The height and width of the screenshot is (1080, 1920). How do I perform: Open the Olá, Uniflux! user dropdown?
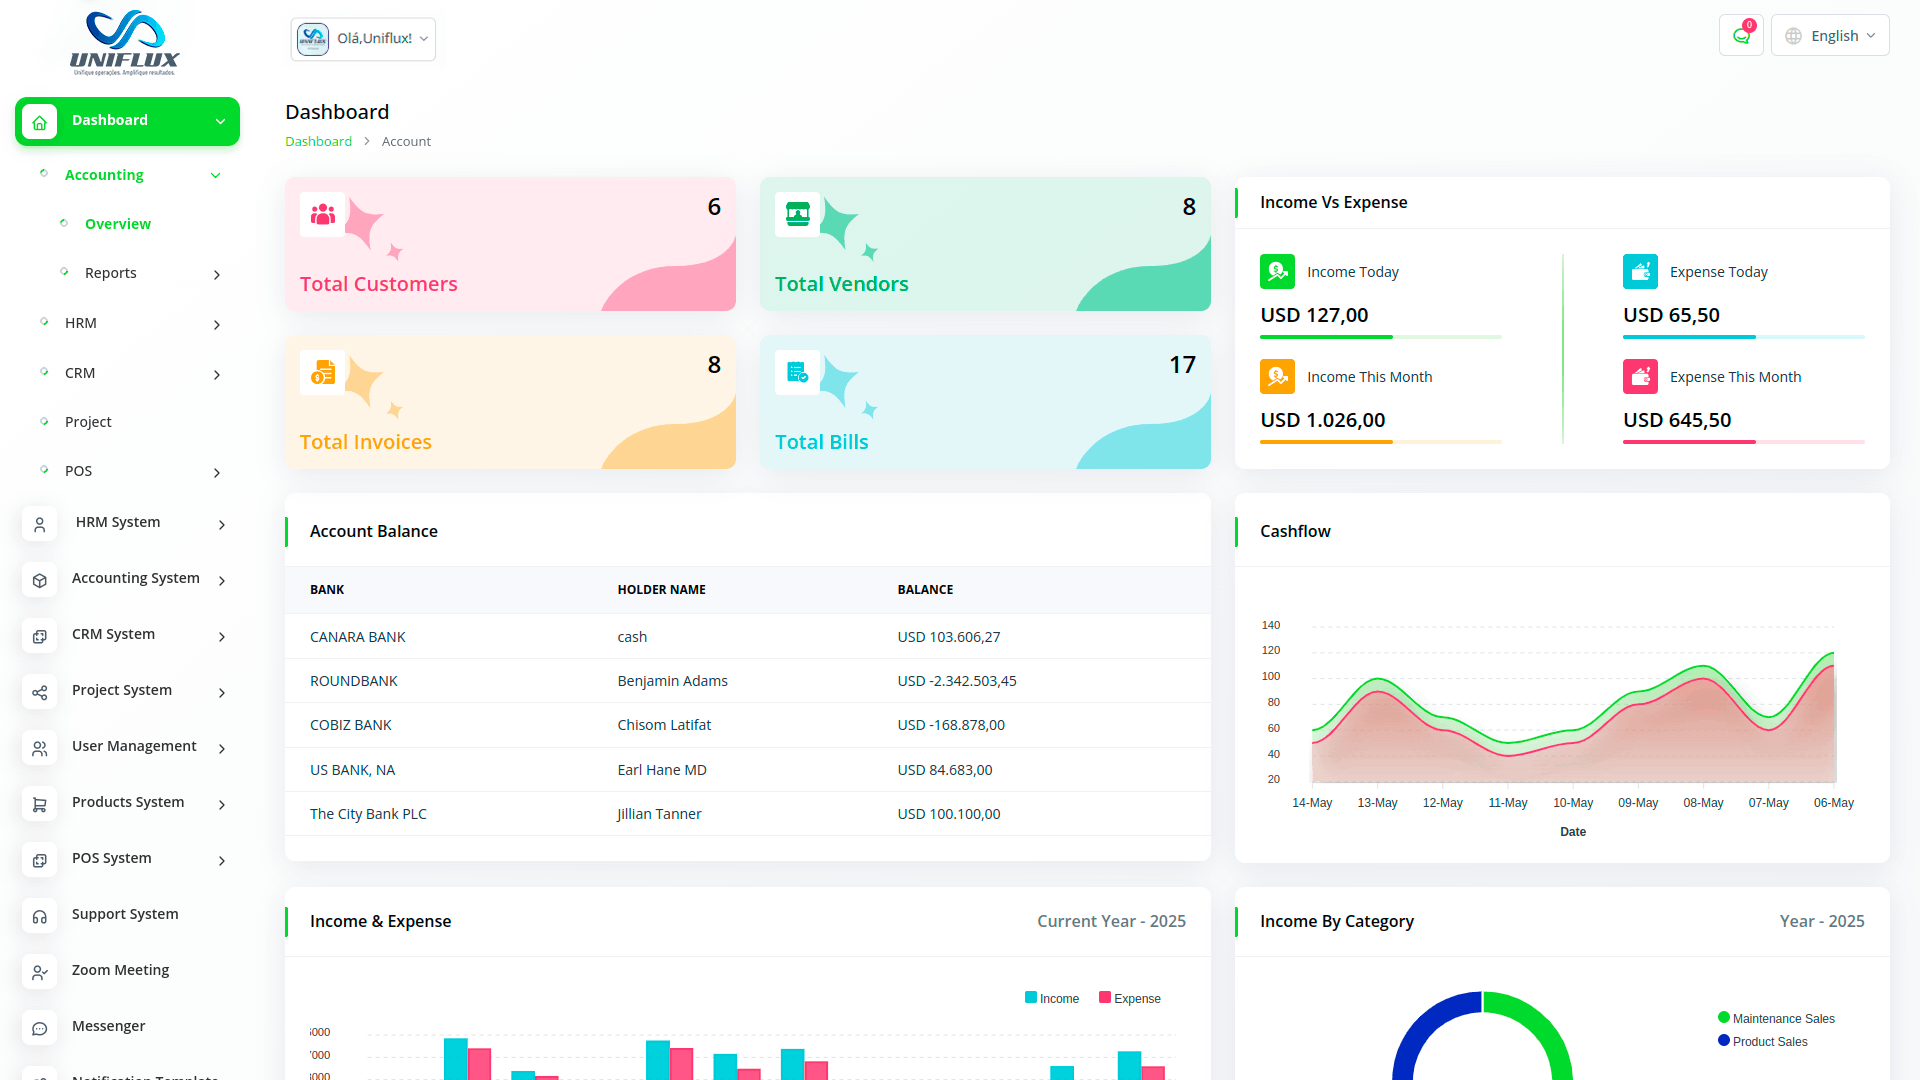click(363, 39)
